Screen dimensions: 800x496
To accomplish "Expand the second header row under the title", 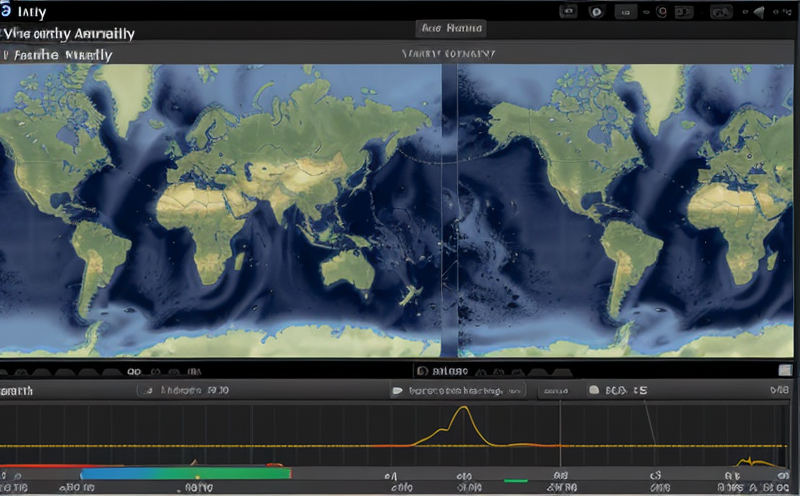I will (x=58, y=55).
